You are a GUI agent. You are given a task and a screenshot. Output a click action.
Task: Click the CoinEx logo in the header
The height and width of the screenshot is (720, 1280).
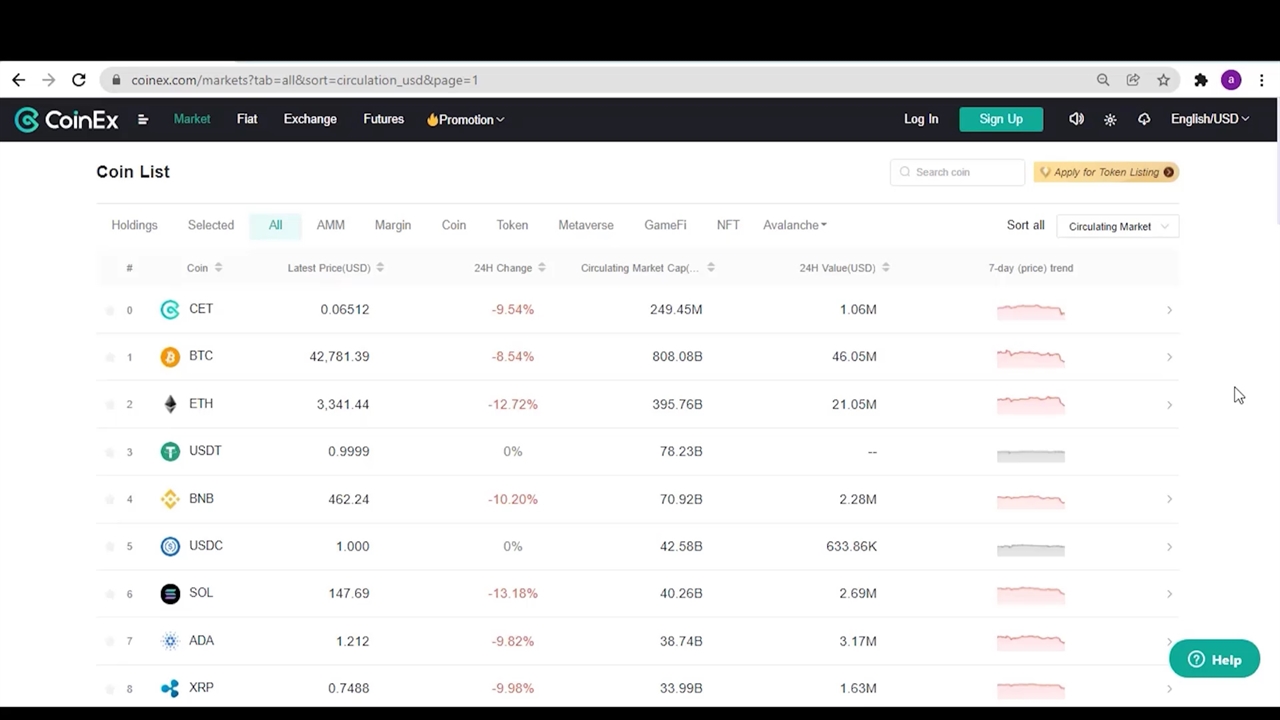[x=66, y=120]
